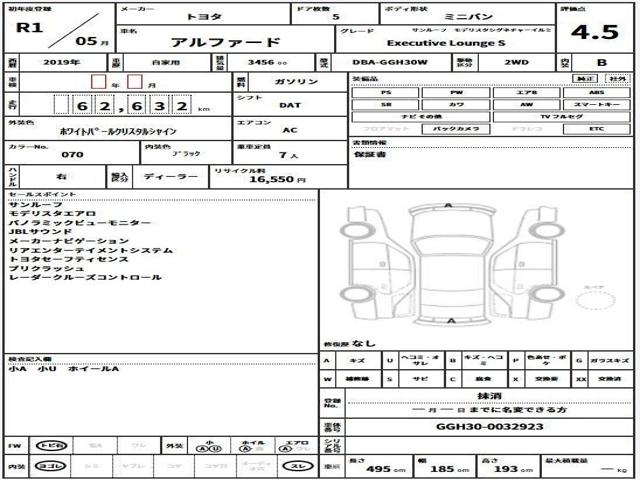Viewport: 640px width, 480px height.
Task: Click the プリクラッシュ sales point
Action: tap(46, 269)
